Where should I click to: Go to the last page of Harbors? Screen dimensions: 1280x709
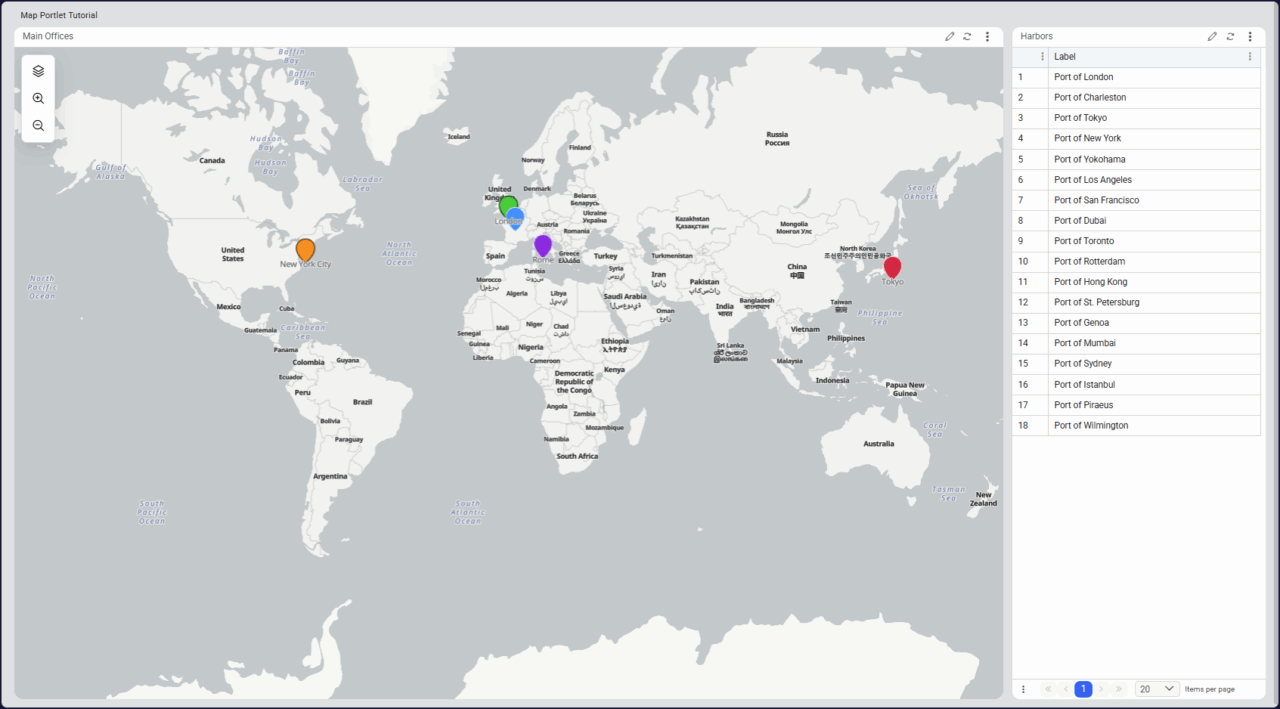point(1119,689)
